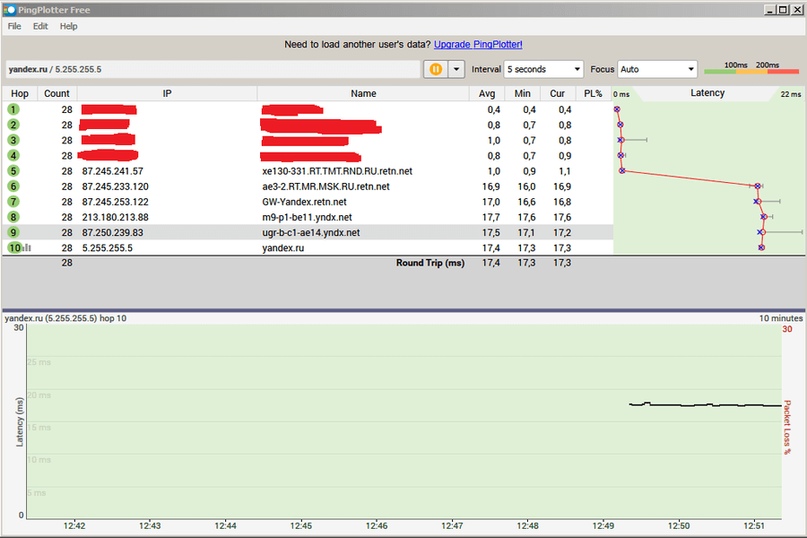Select the hop 5 green circle icon
The image size is (807, 538).
(14, 171)
